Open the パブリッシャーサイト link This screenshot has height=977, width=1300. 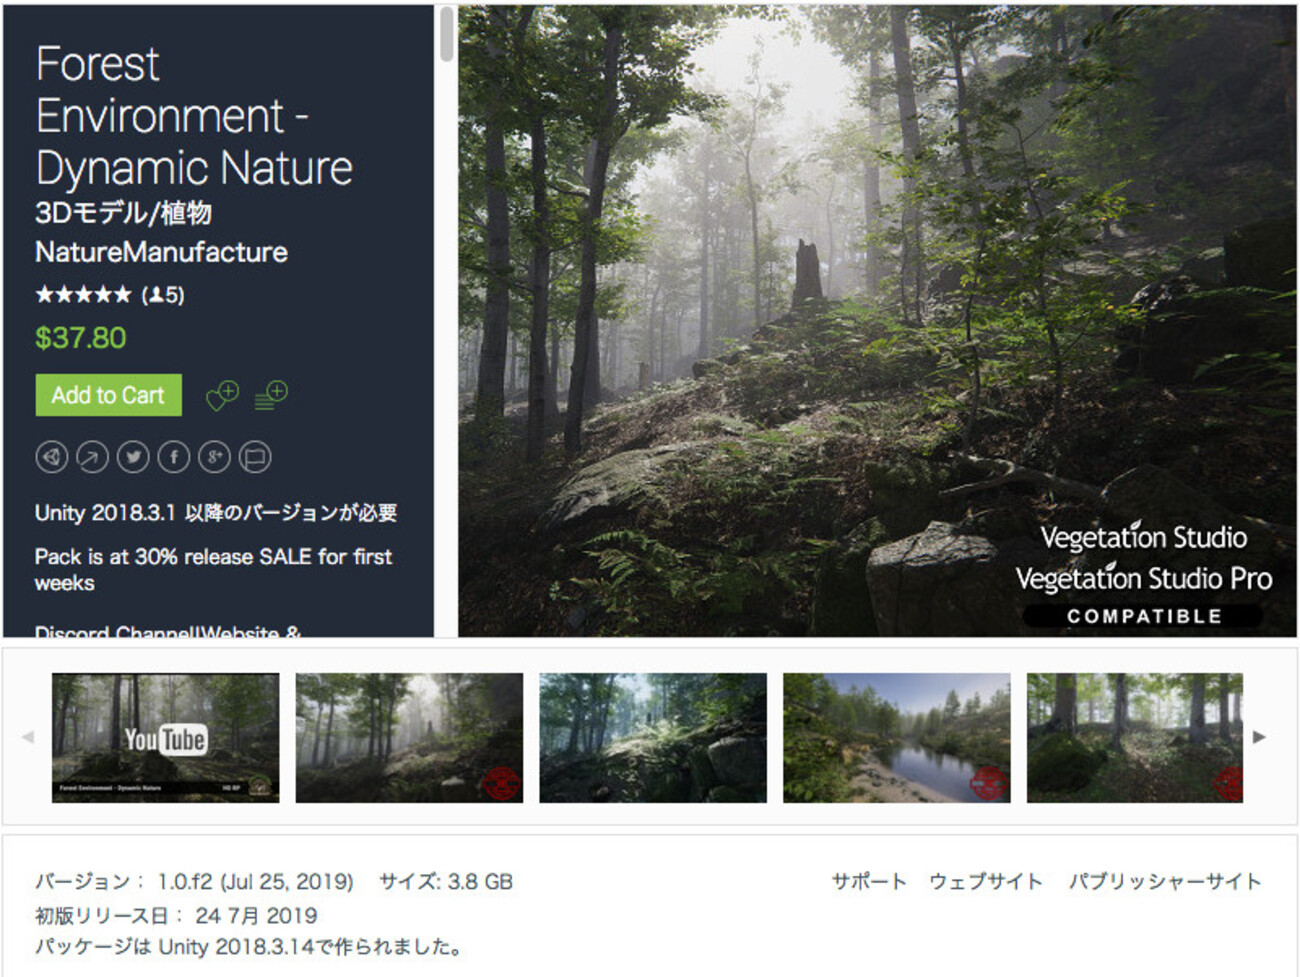[x=1165, y=881]
